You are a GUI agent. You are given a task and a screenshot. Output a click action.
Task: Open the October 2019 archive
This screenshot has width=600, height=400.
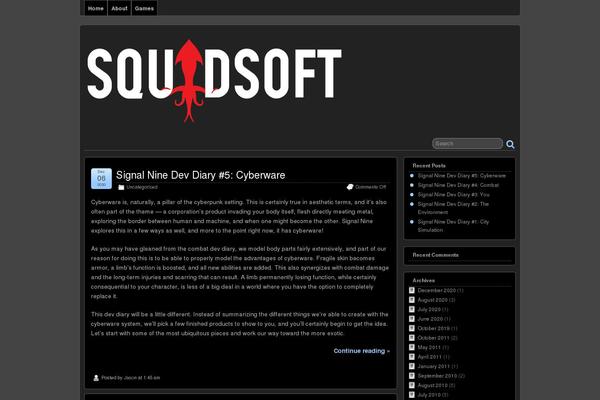click(x=434, y=328)
